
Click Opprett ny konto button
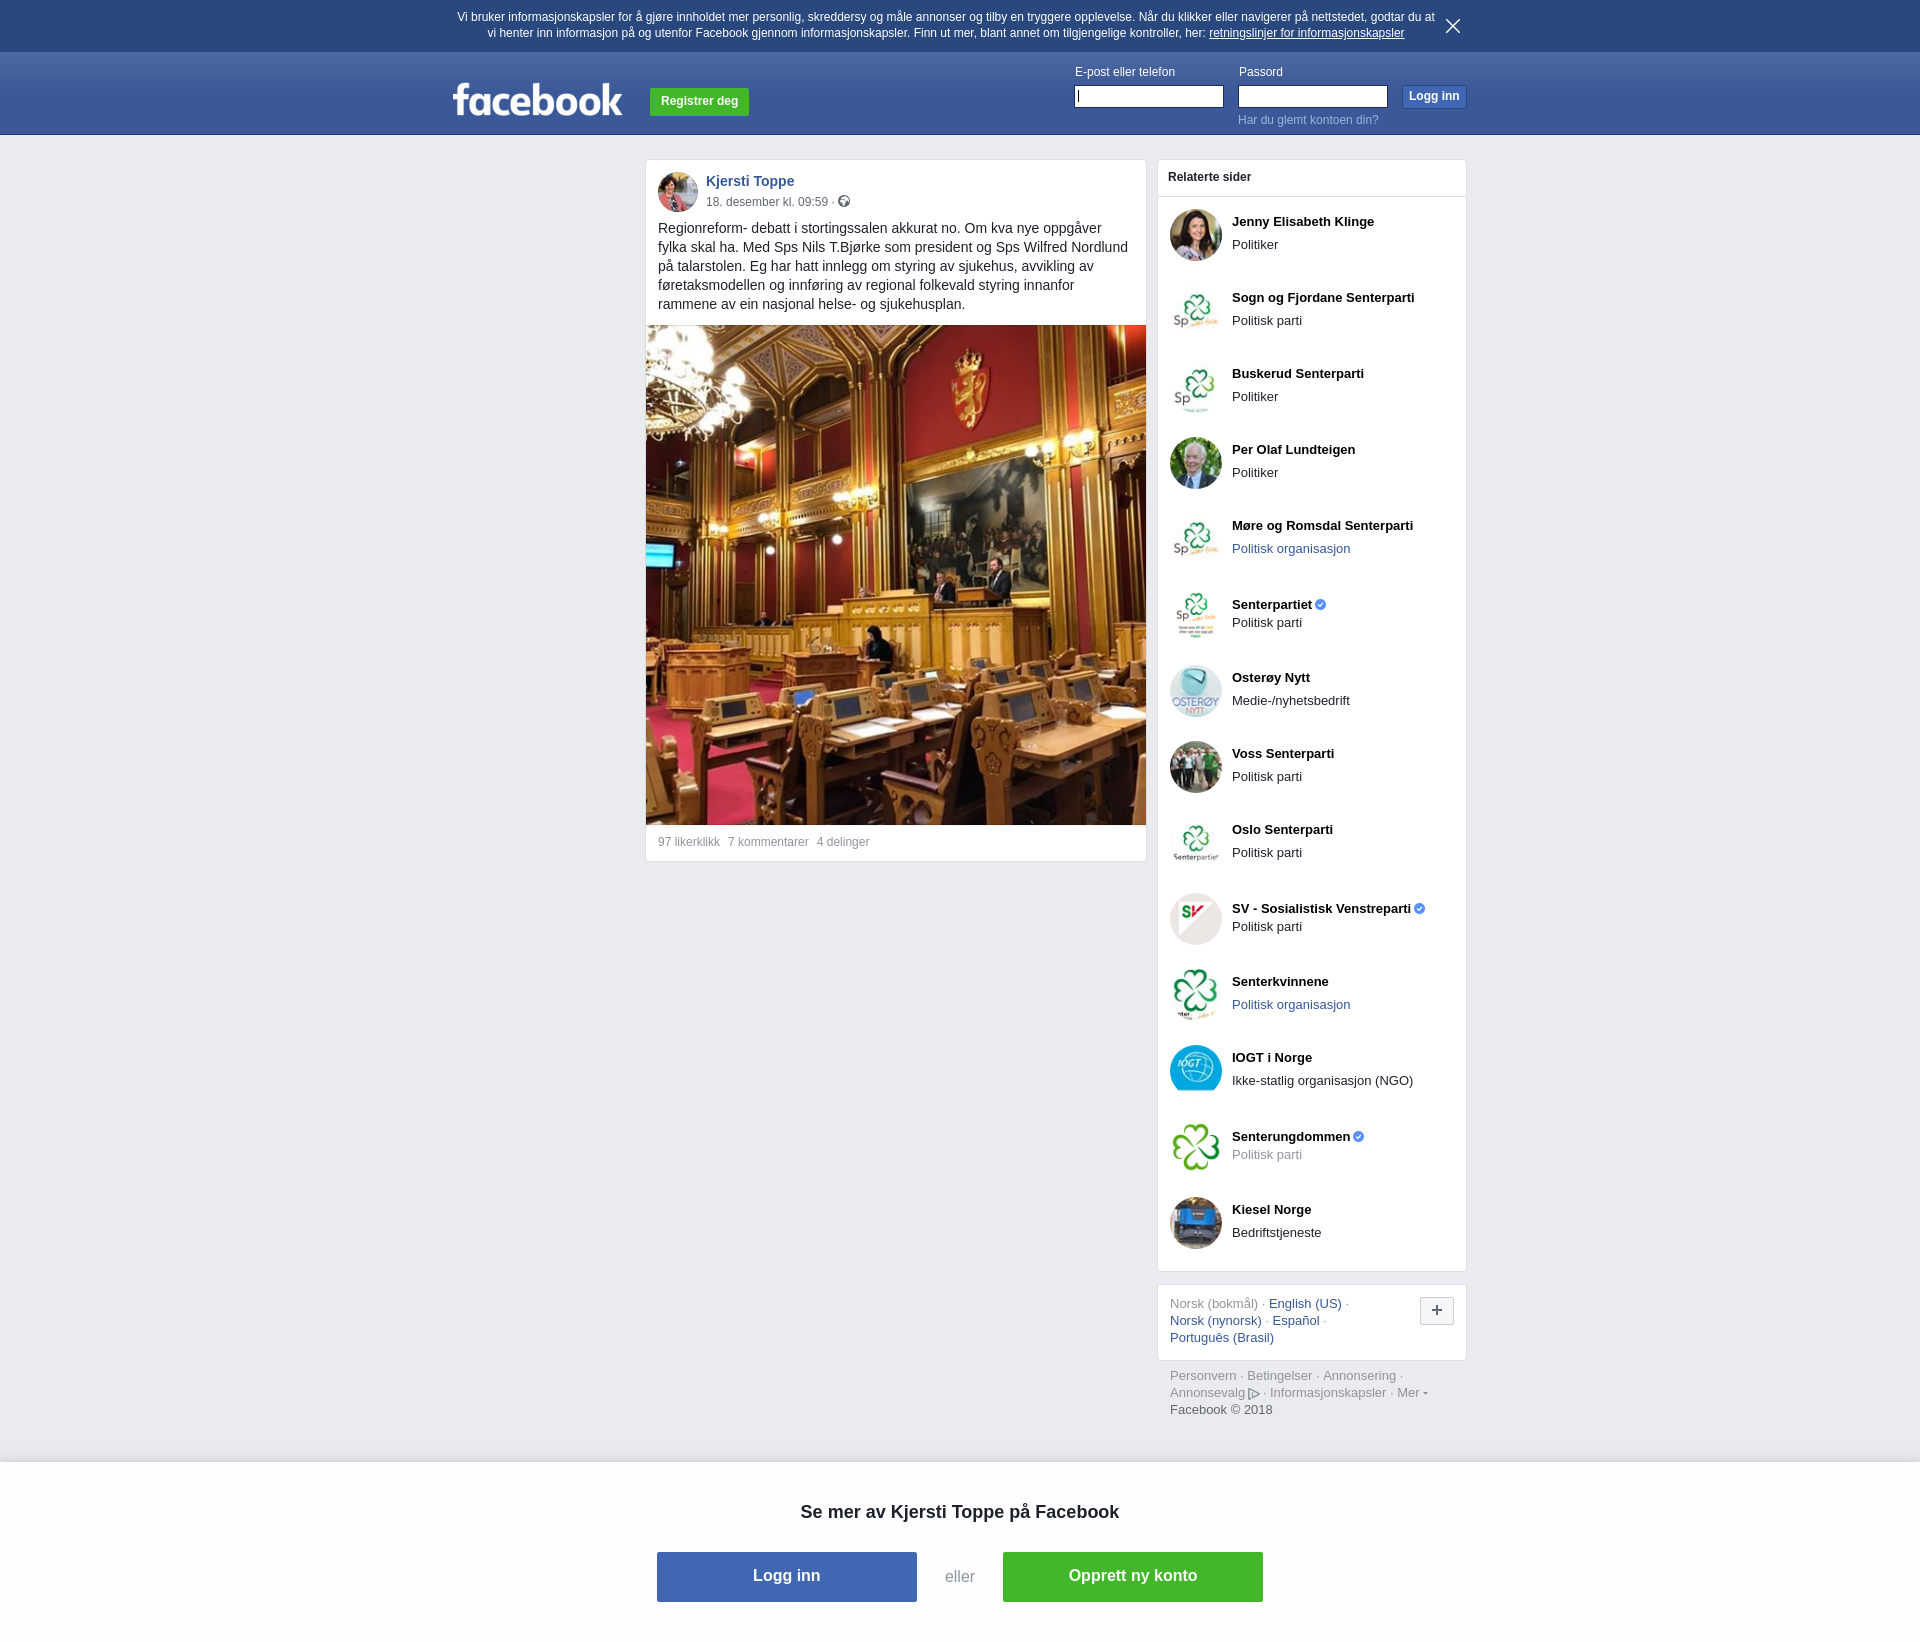coord(1133,1577)
